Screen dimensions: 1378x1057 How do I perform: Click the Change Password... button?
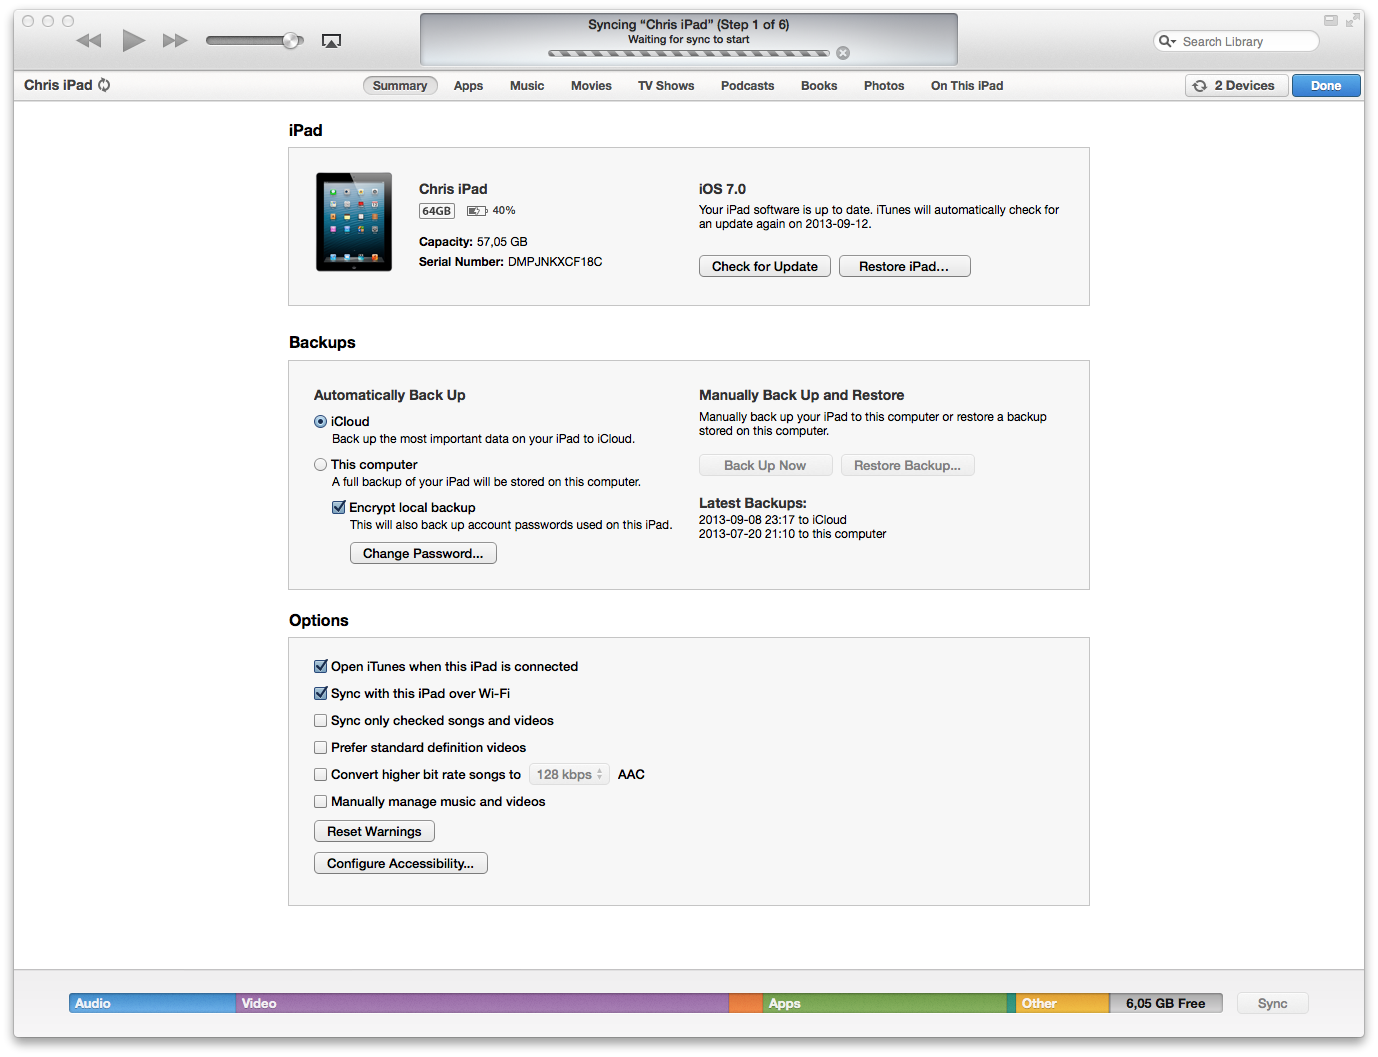click(x=423, y=553)
